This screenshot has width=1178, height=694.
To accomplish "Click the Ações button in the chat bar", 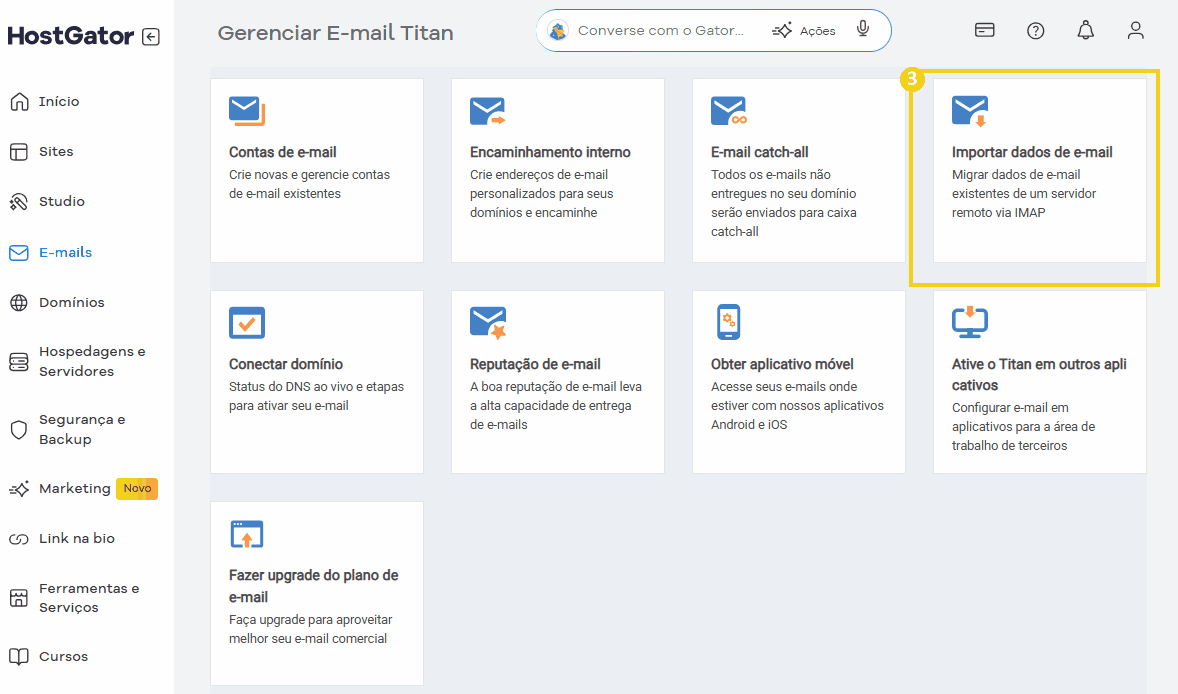I will [804, 31].
